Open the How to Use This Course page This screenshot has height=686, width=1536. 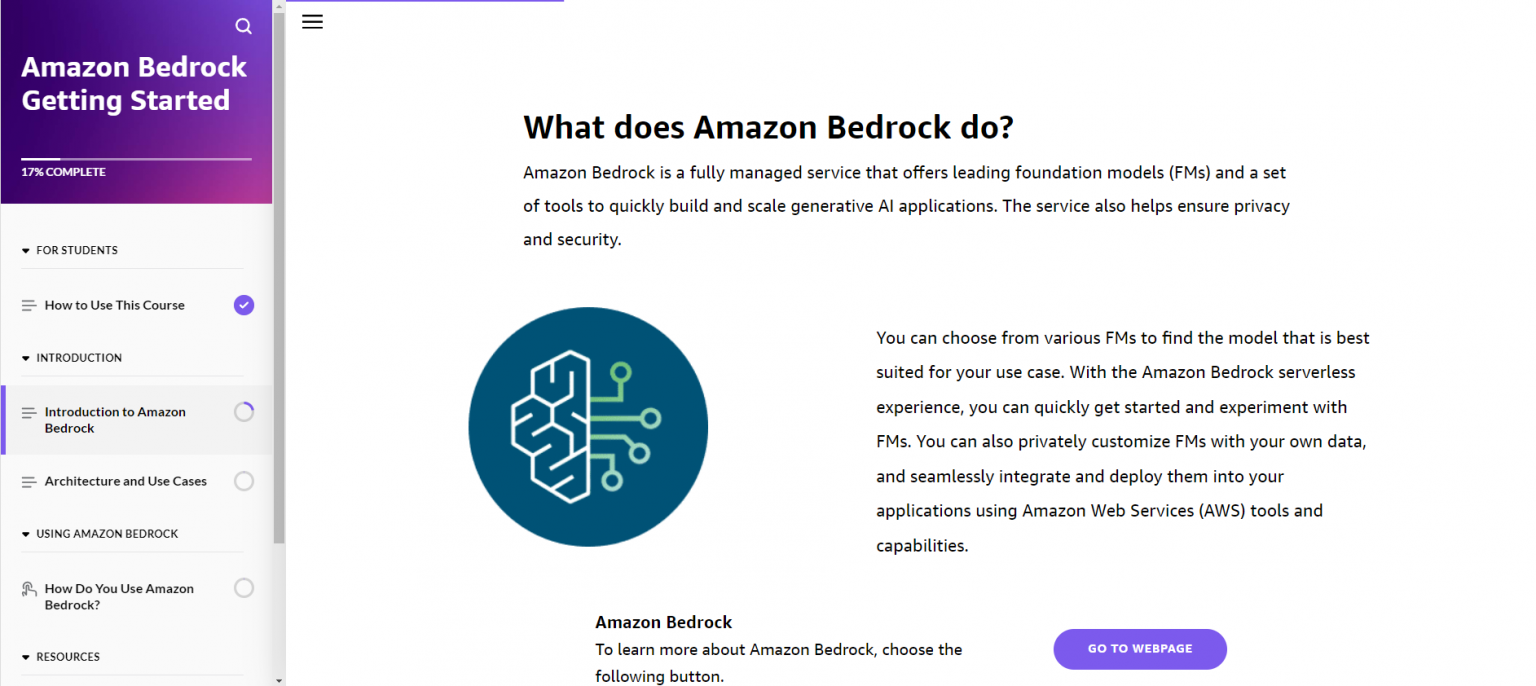pyautogui.click(x=115, y=305)
